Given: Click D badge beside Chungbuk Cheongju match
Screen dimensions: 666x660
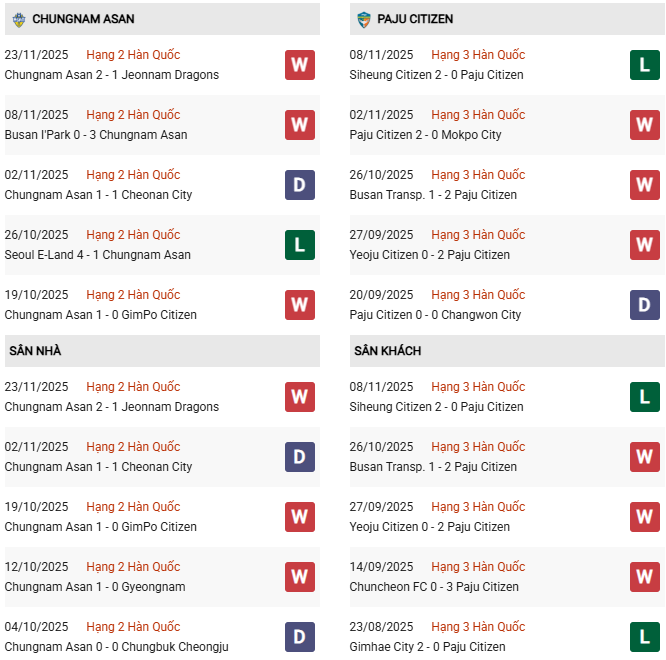Looking at the screenshot, I should [299, 637].
